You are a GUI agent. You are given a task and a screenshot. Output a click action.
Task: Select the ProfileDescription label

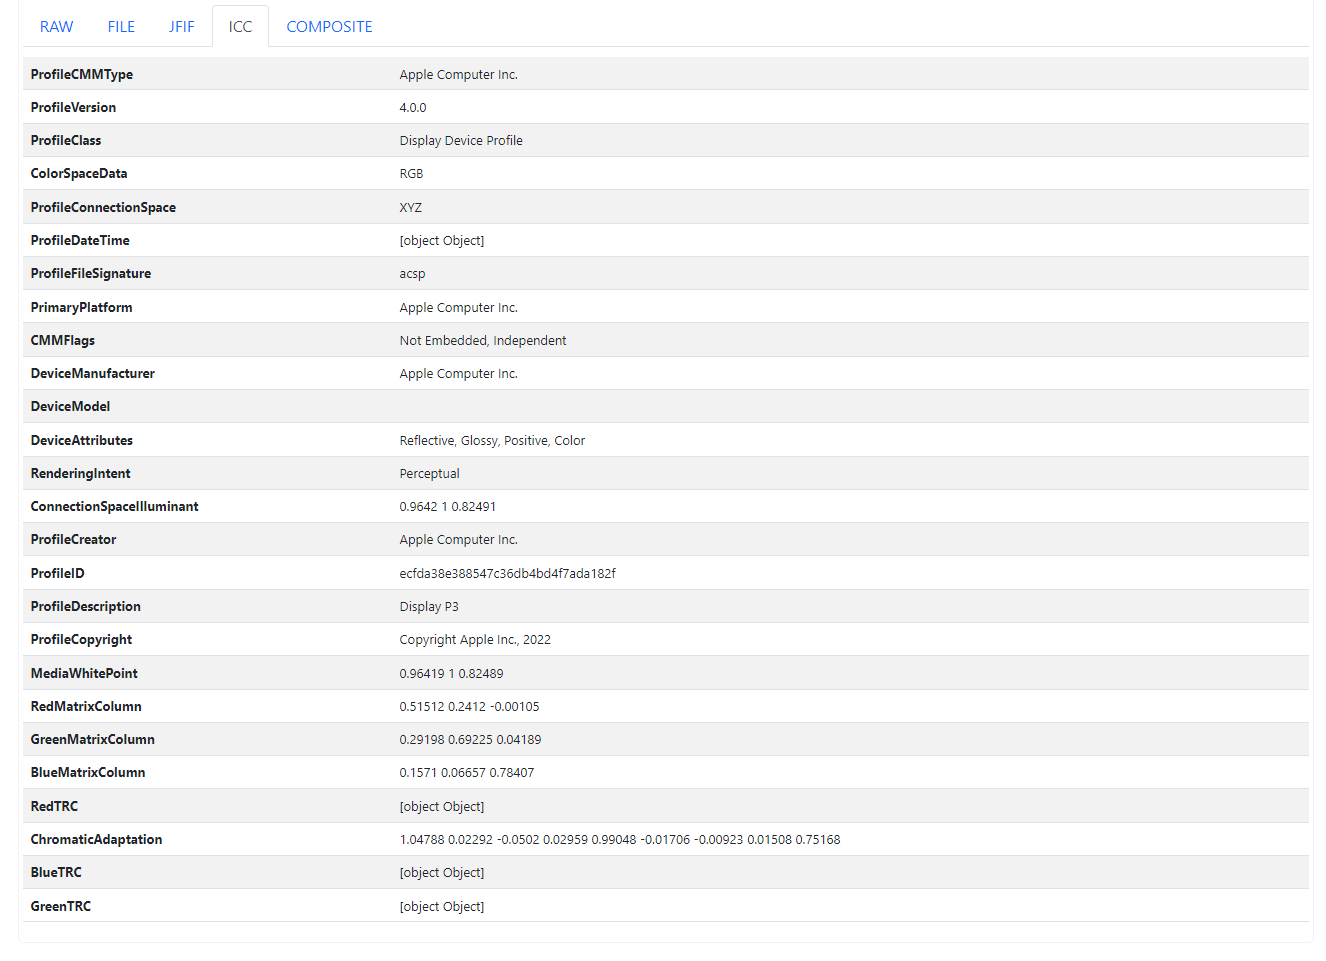(x=86, y=607)
